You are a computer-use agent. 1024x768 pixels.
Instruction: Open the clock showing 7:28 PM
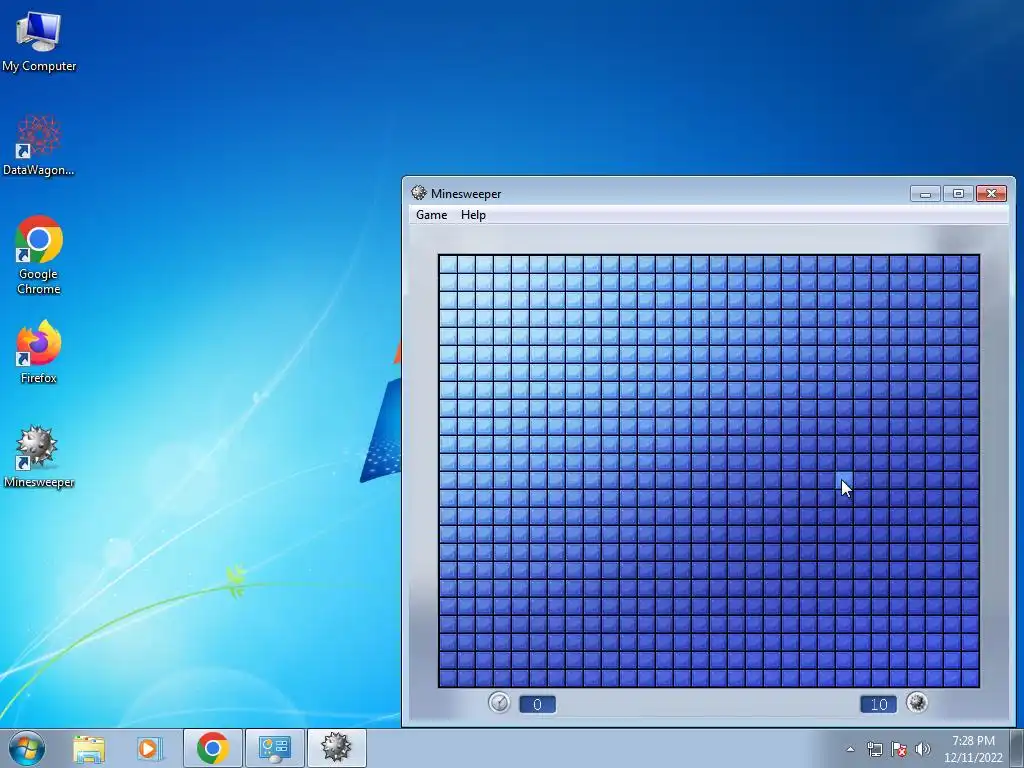pyautogui.click(x=973, y=749)
